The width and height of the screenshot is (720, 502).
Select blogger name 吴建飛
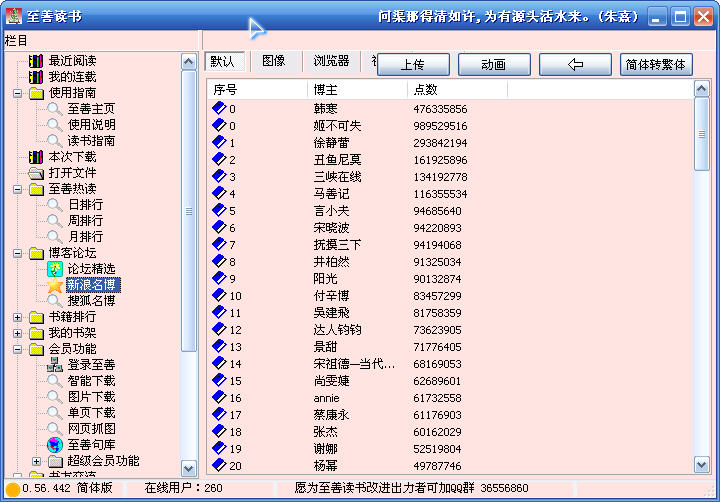pos(332,313)
